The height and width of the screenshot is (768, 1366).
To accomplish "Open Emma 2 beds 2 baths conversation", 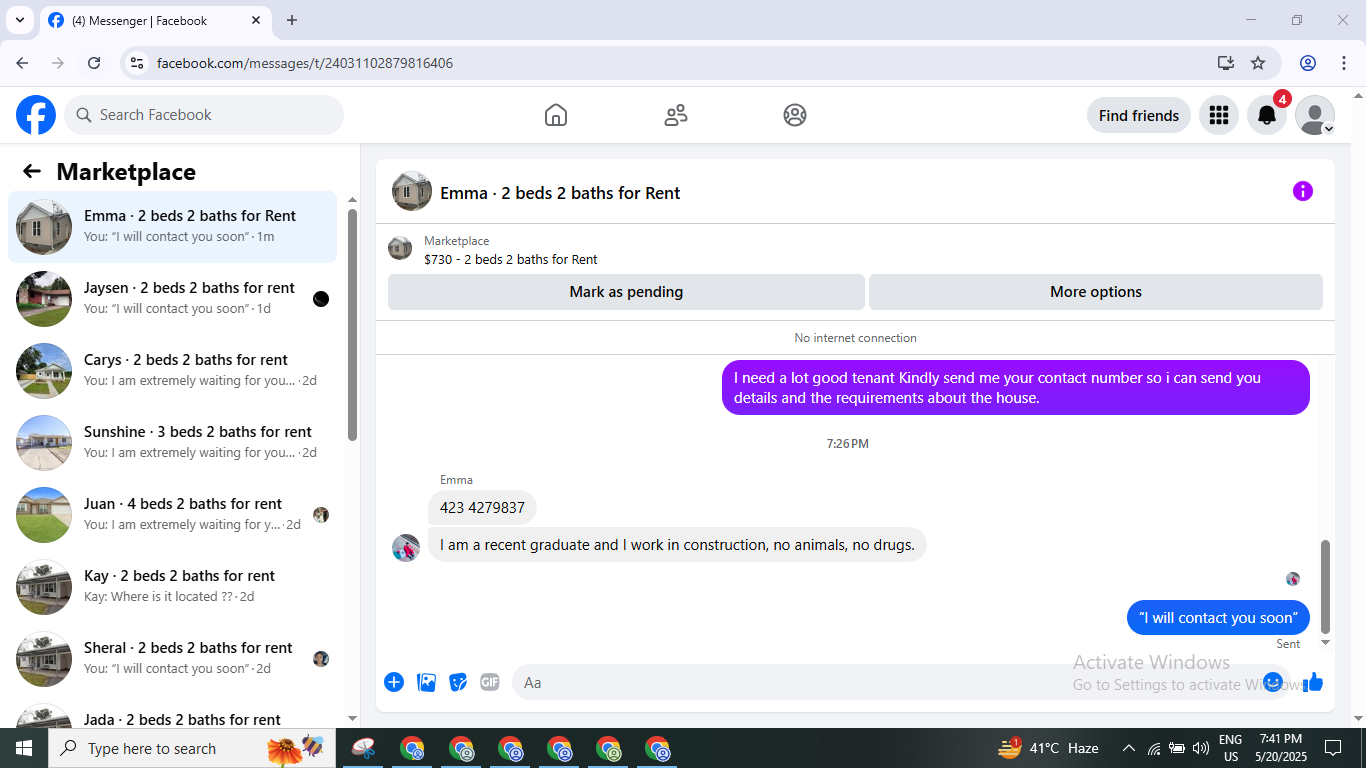I will [173, 227].
